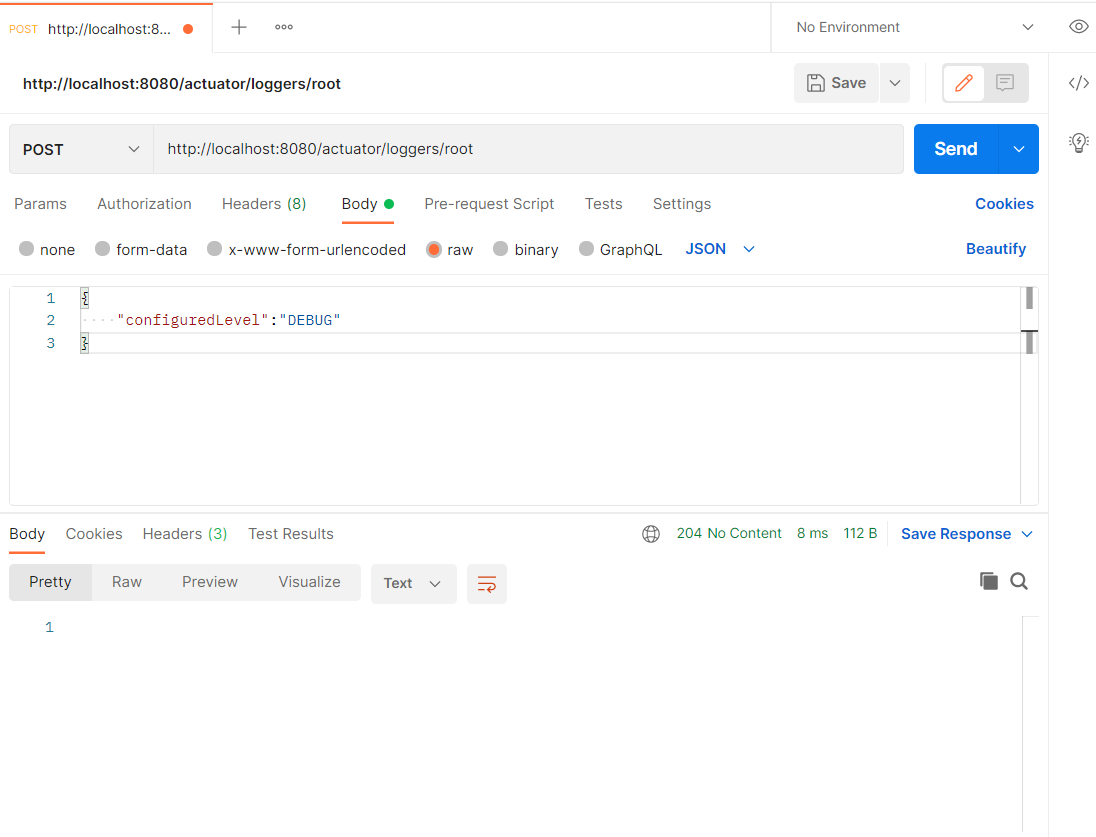Click the environment quick look eye icon
Image resolution: width=1096 pixels, height=837 pixels.
[x=1079, y=27]
